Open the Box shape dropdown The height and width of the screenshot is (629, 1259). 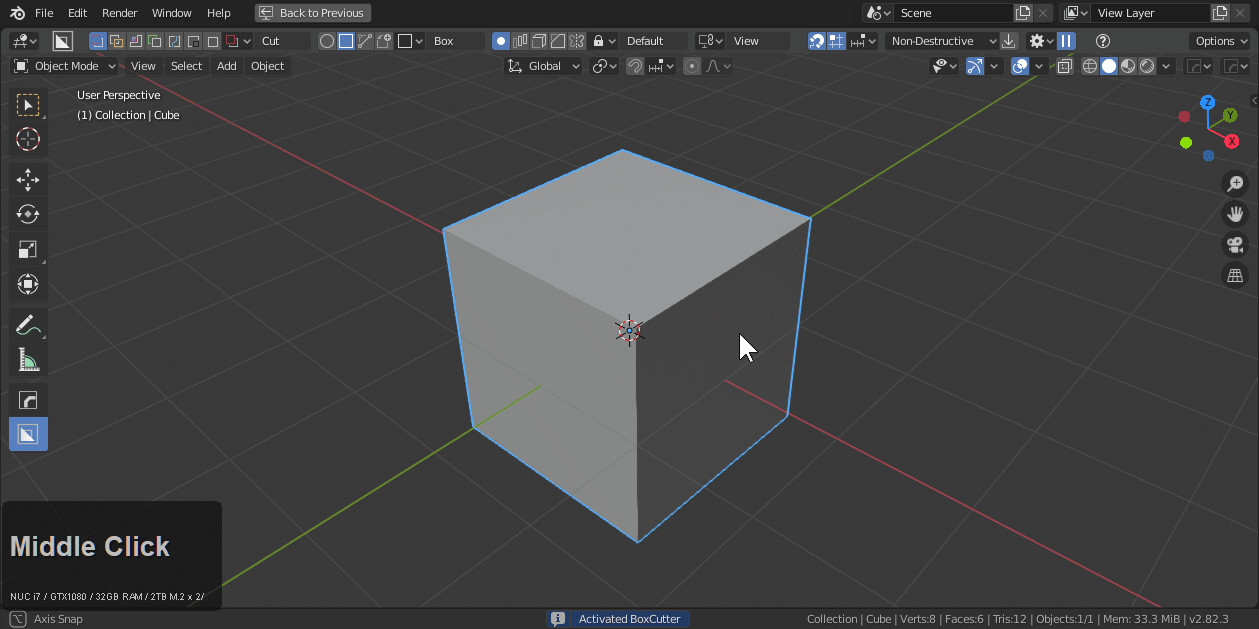pyautogui.click(x=455, y=41)
